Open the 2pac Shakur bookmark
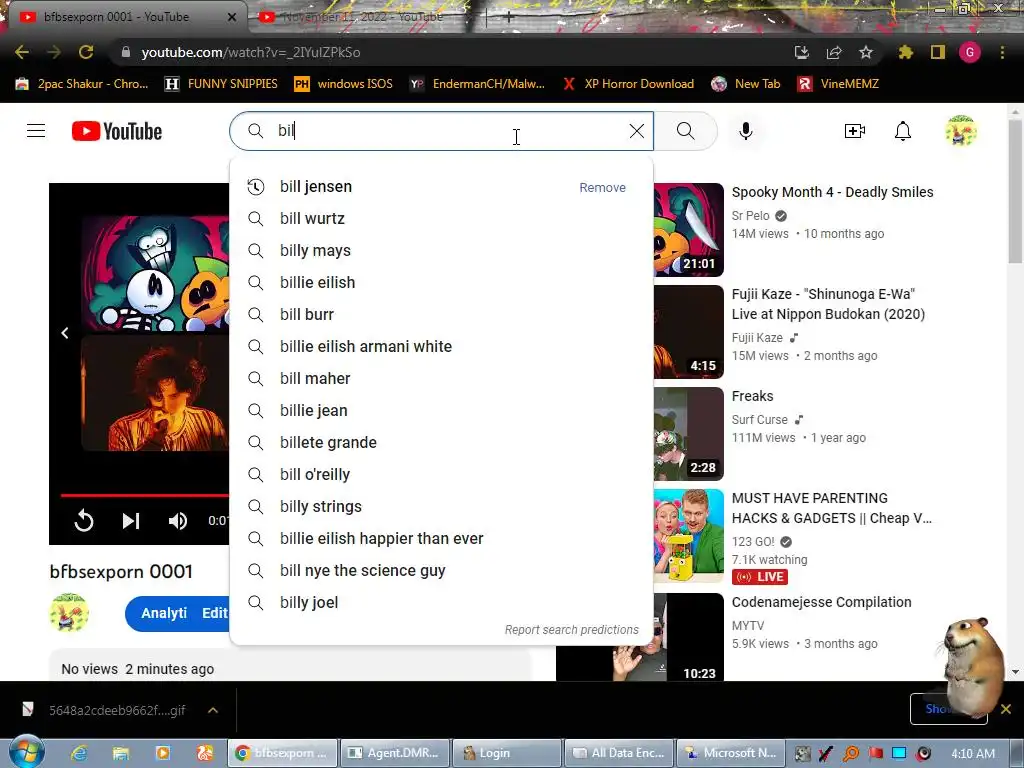 click(82, 84)
